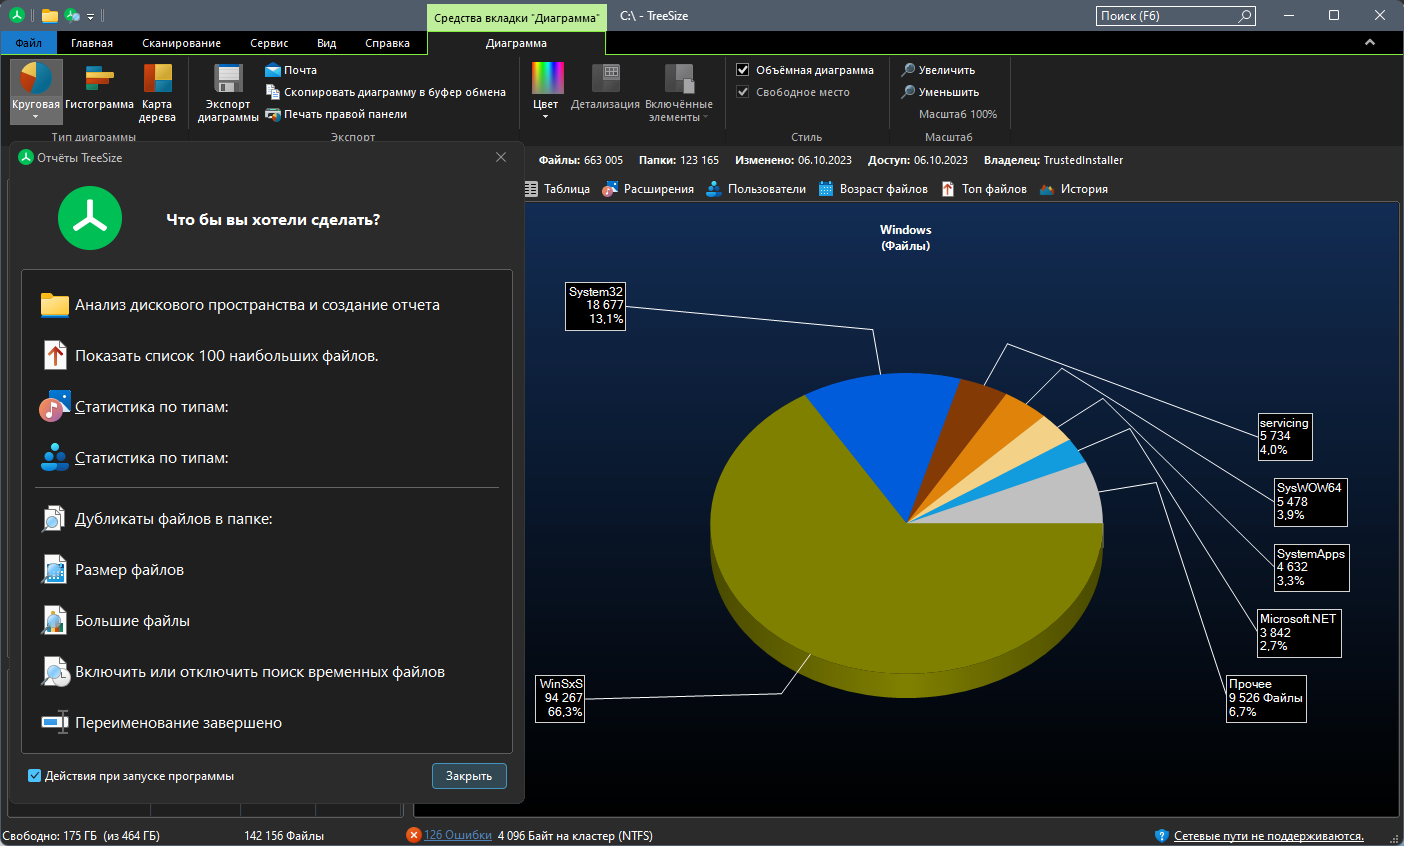Expand the Круговая chart dropdown arrow
The height and width of the screenshot is (846, 1404).
(35, 117)
